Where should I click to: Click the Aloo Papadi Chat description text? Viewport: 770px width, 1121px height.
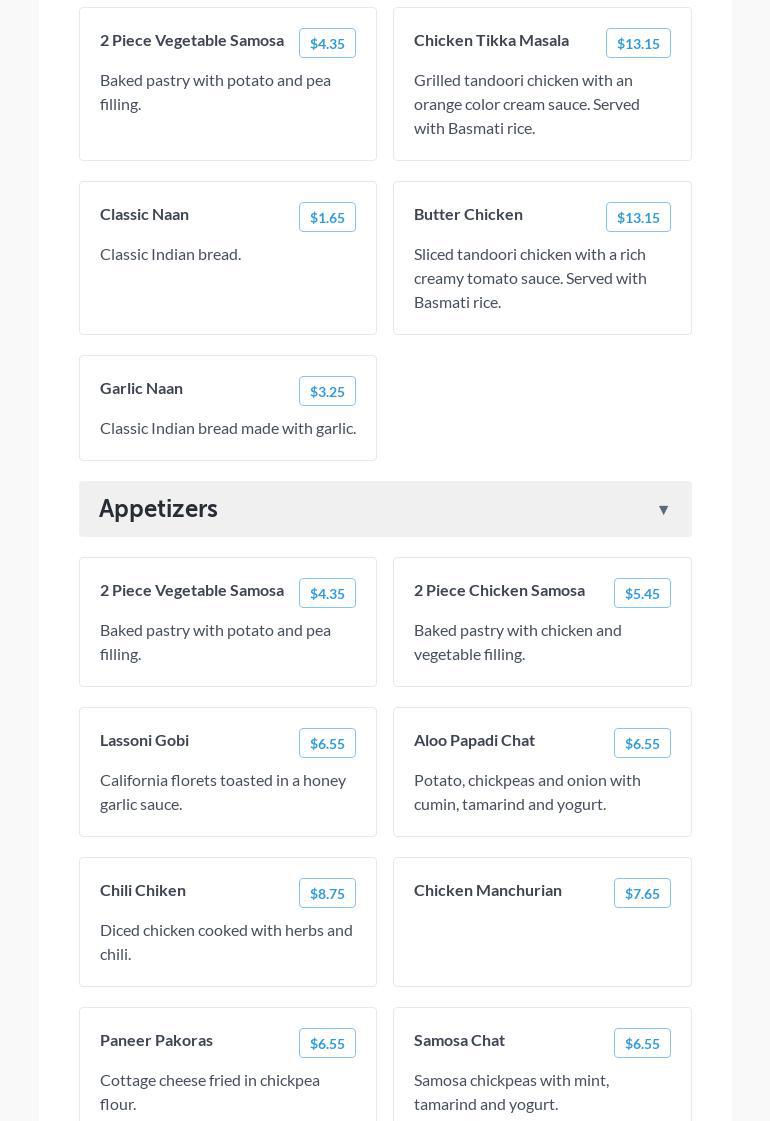[527, 792]
